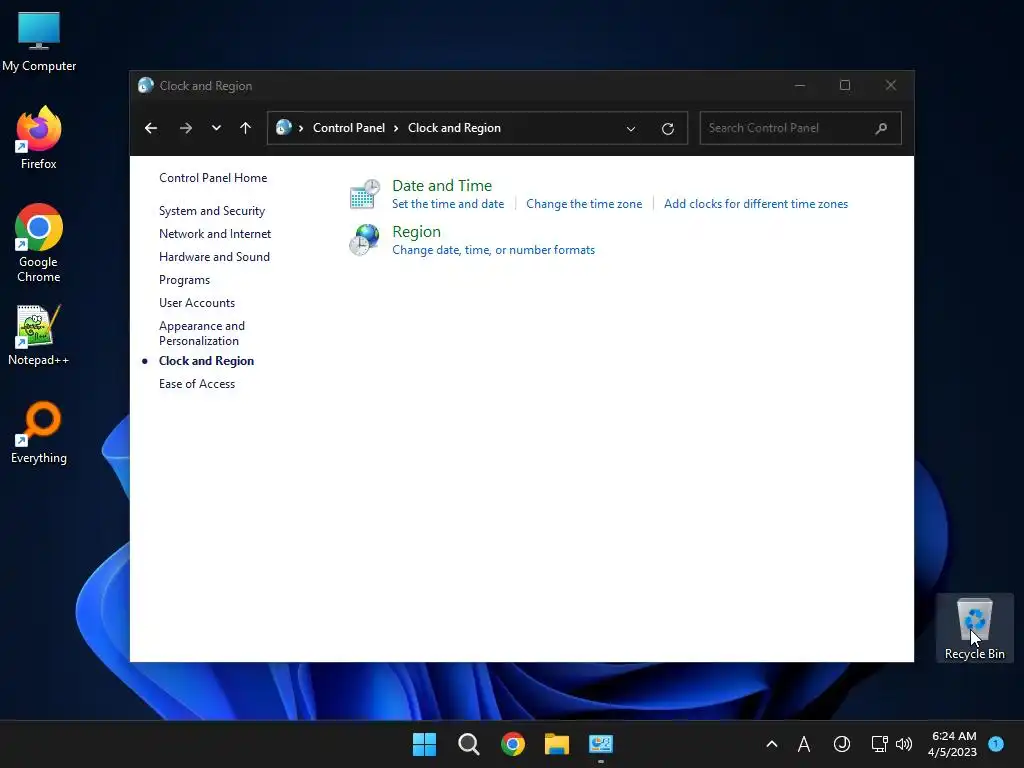Open Appearance and Personalization category
The width and height of the screenshot is (1024, 768).
pyautogui.click(x=202, y=333)
